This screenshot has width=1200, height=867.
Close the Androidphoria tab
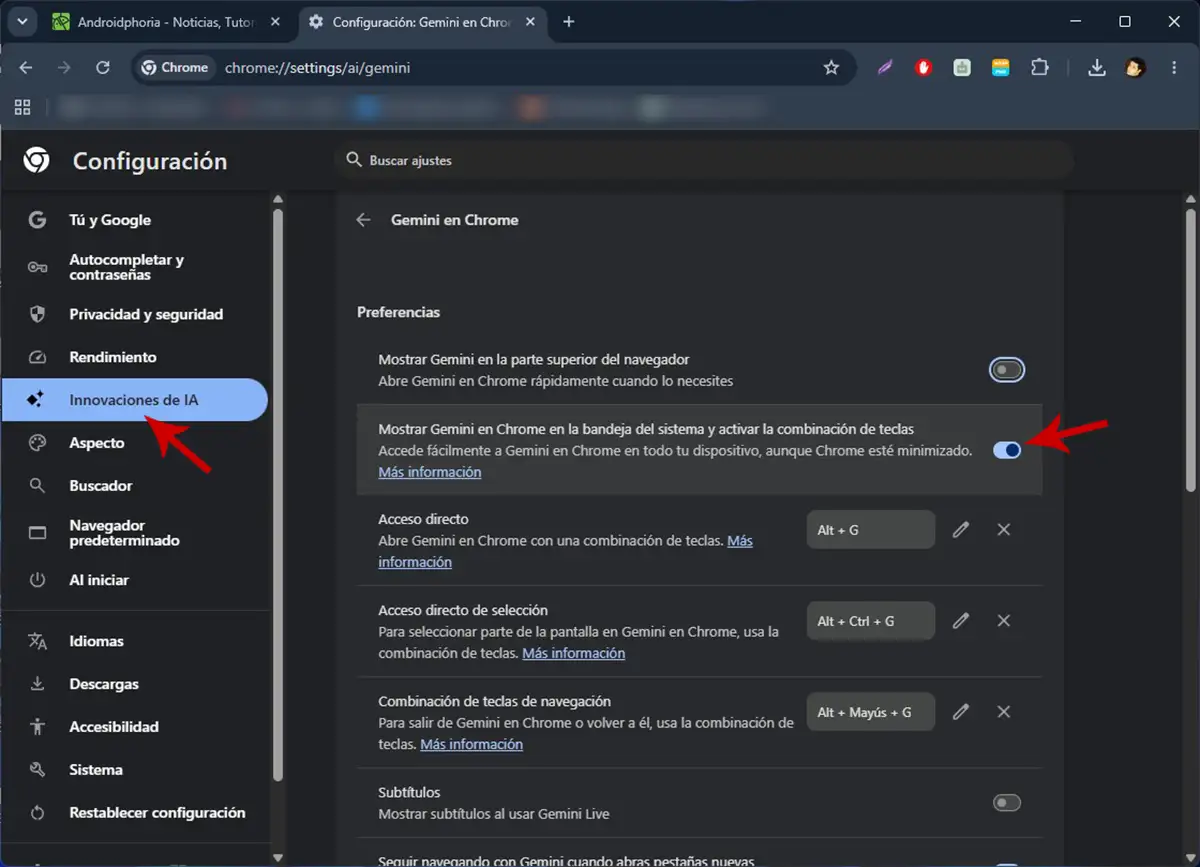pyautogui.click(x=276, y=22)
